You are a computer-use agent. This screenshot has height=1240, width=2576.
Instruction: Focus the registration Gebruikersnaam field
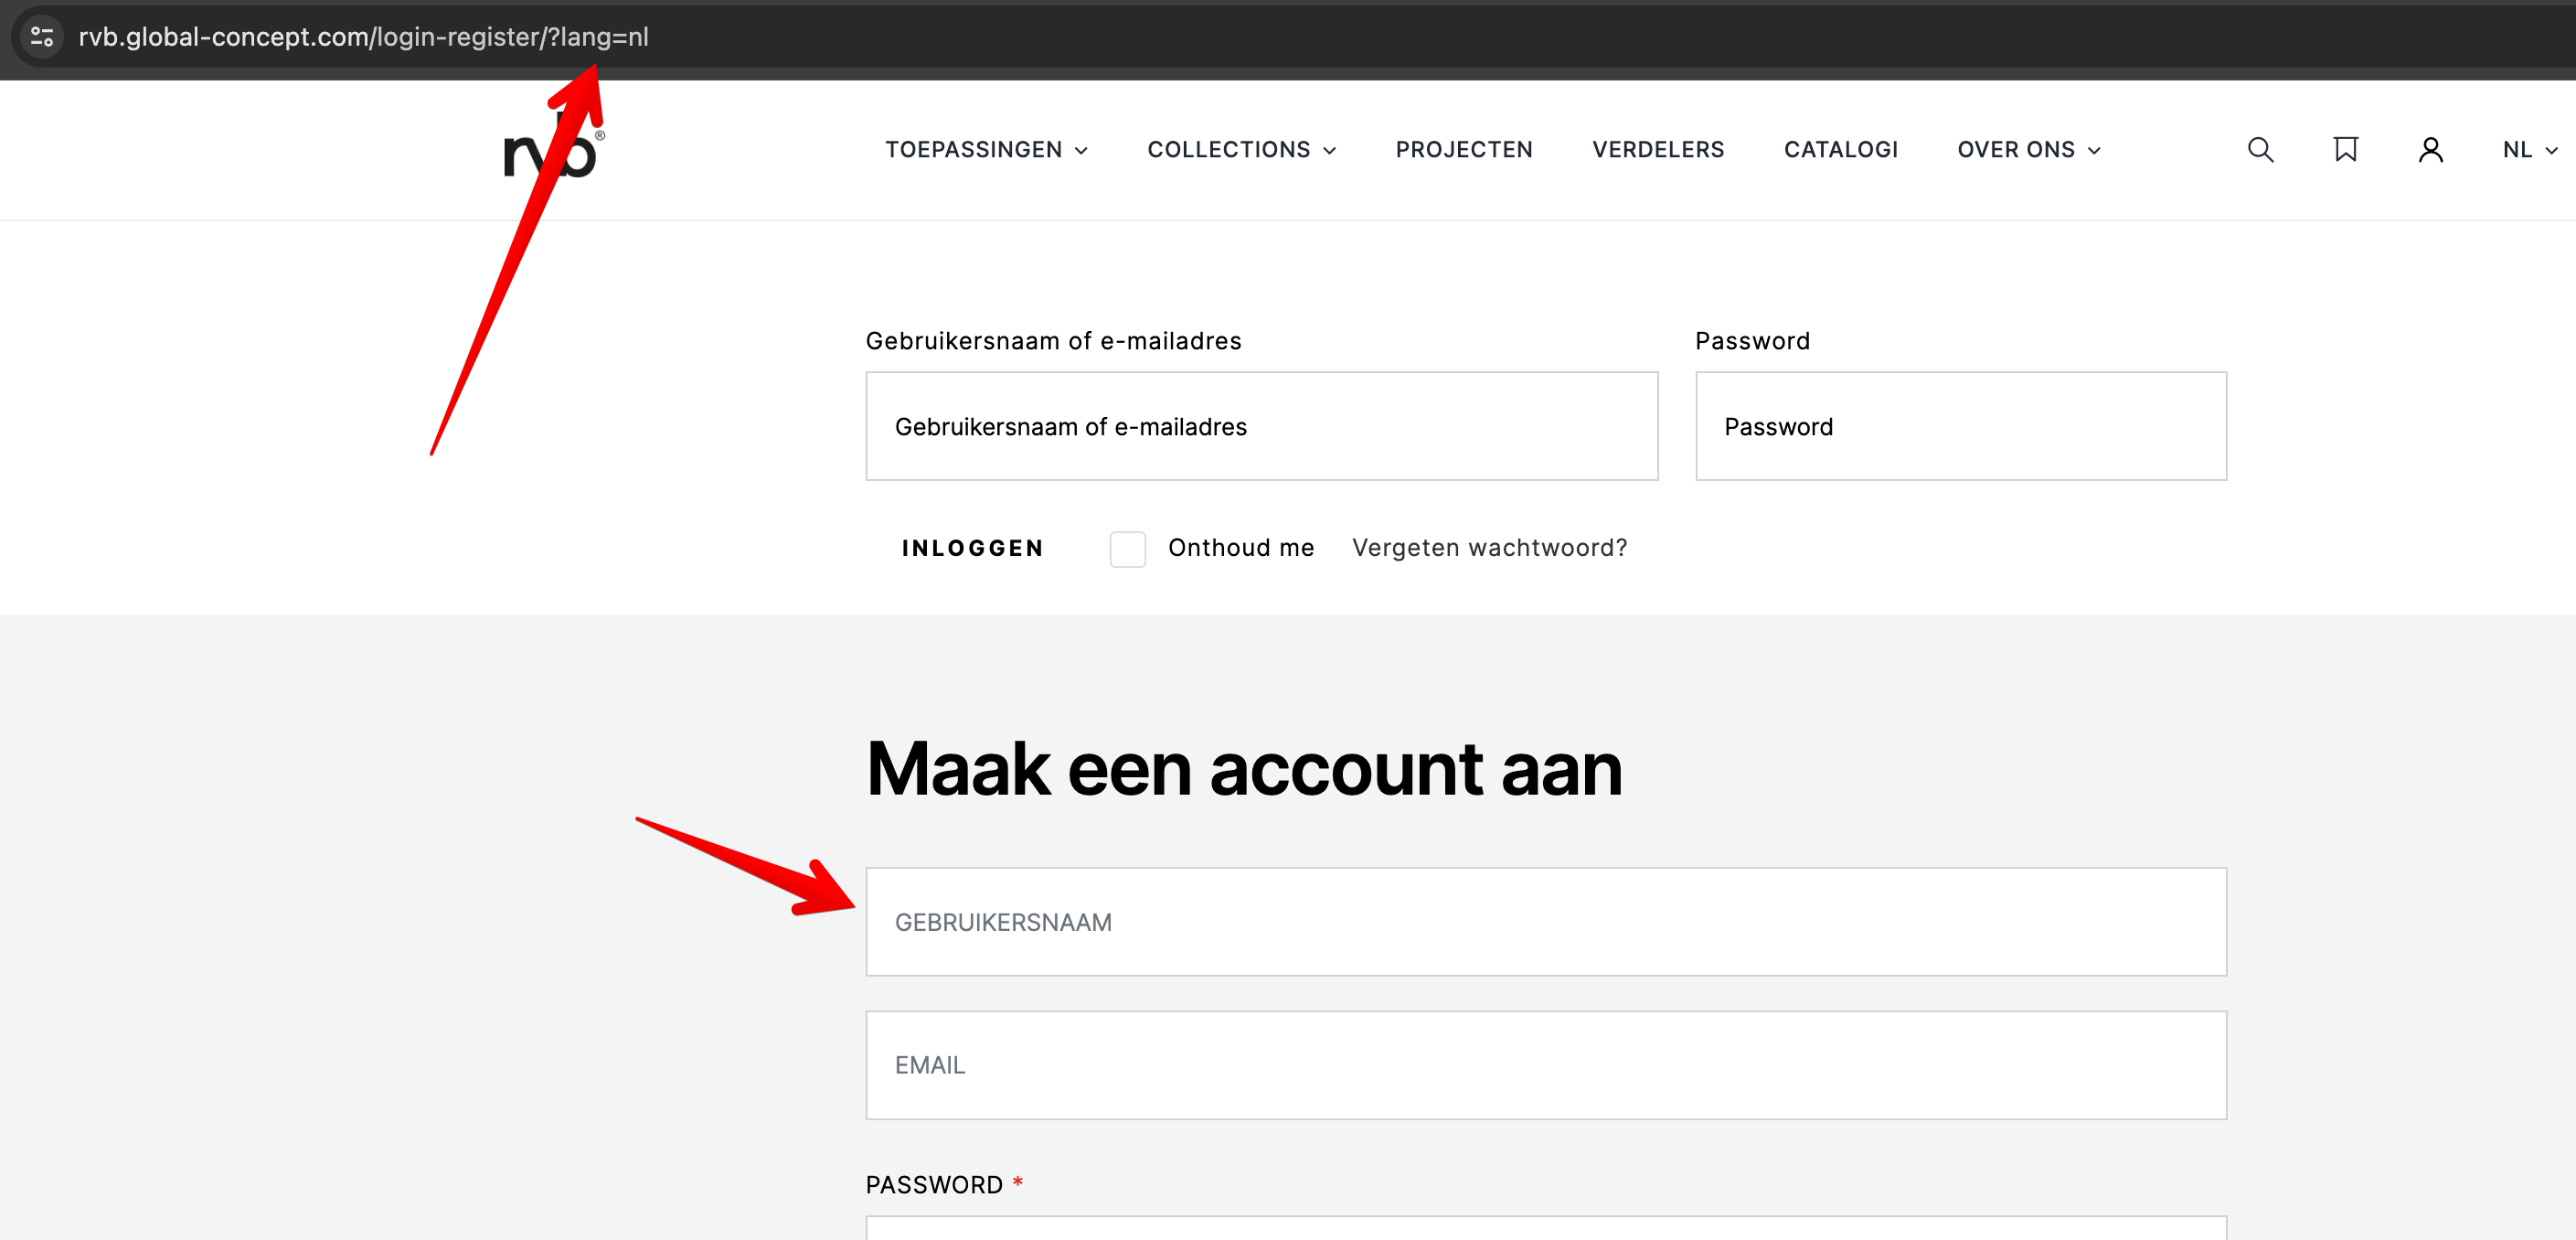(x=1545, y=921)
